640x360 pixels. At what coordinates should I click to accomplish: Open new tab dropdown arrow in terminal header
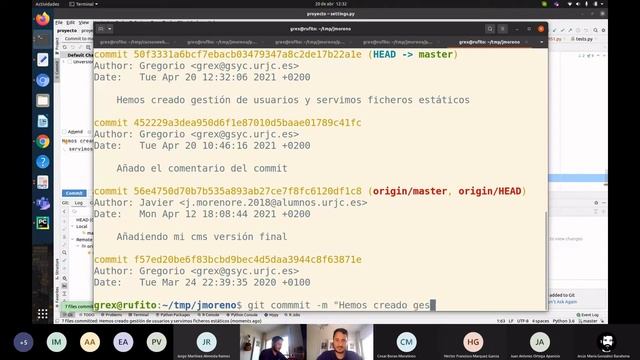110,29
